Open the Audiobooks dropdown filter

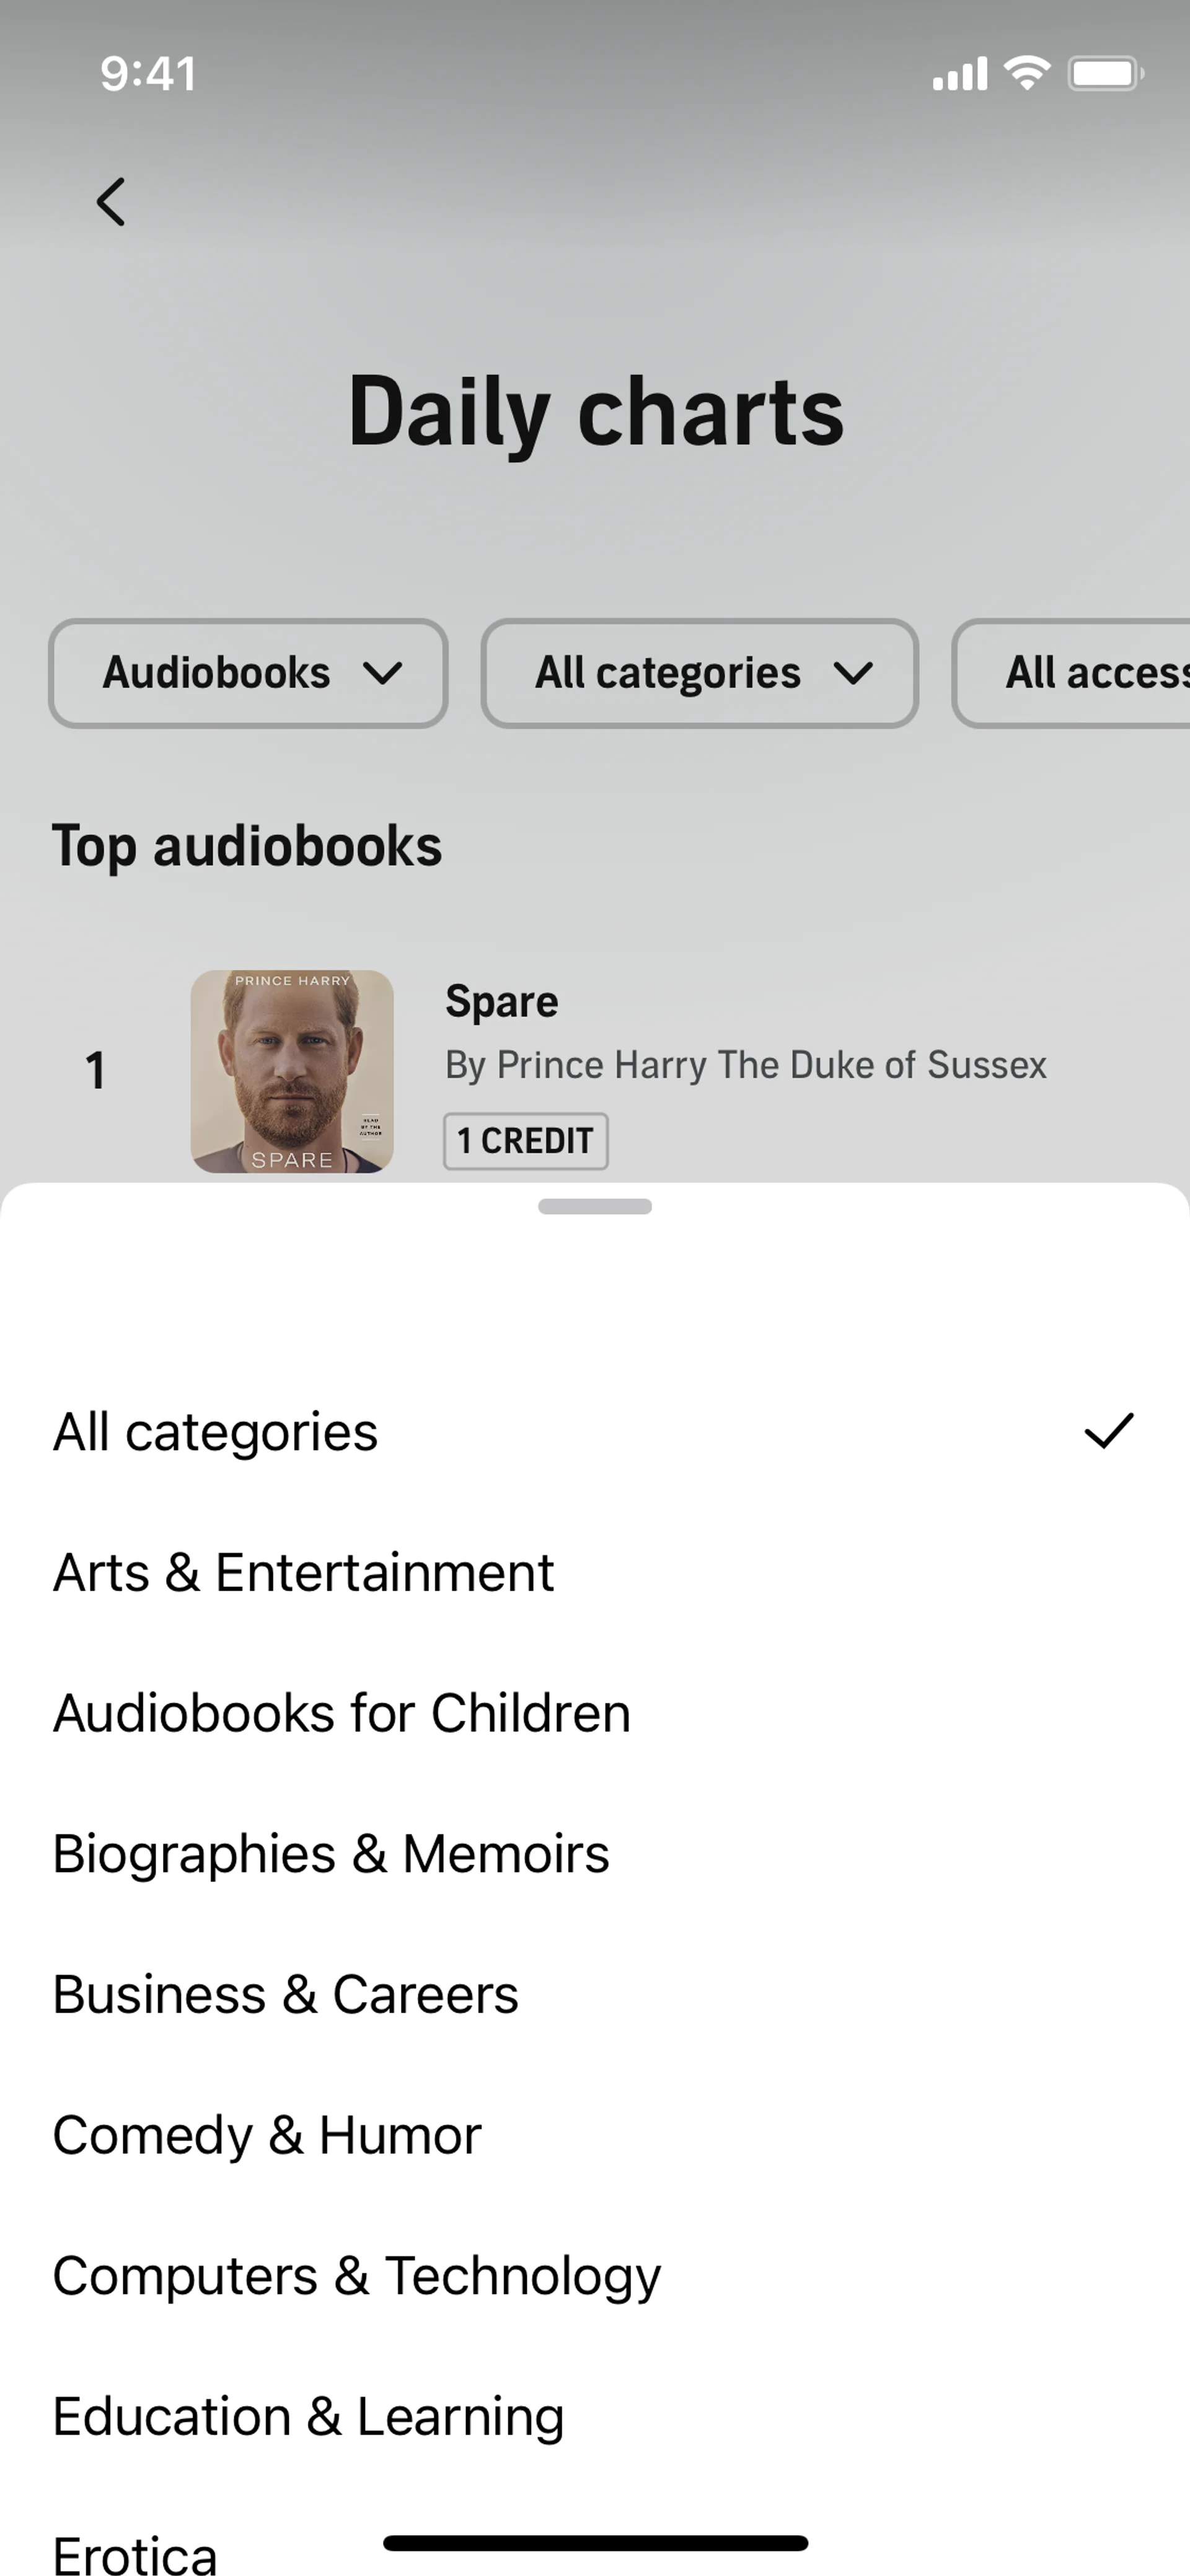click(x=248, y=673)
